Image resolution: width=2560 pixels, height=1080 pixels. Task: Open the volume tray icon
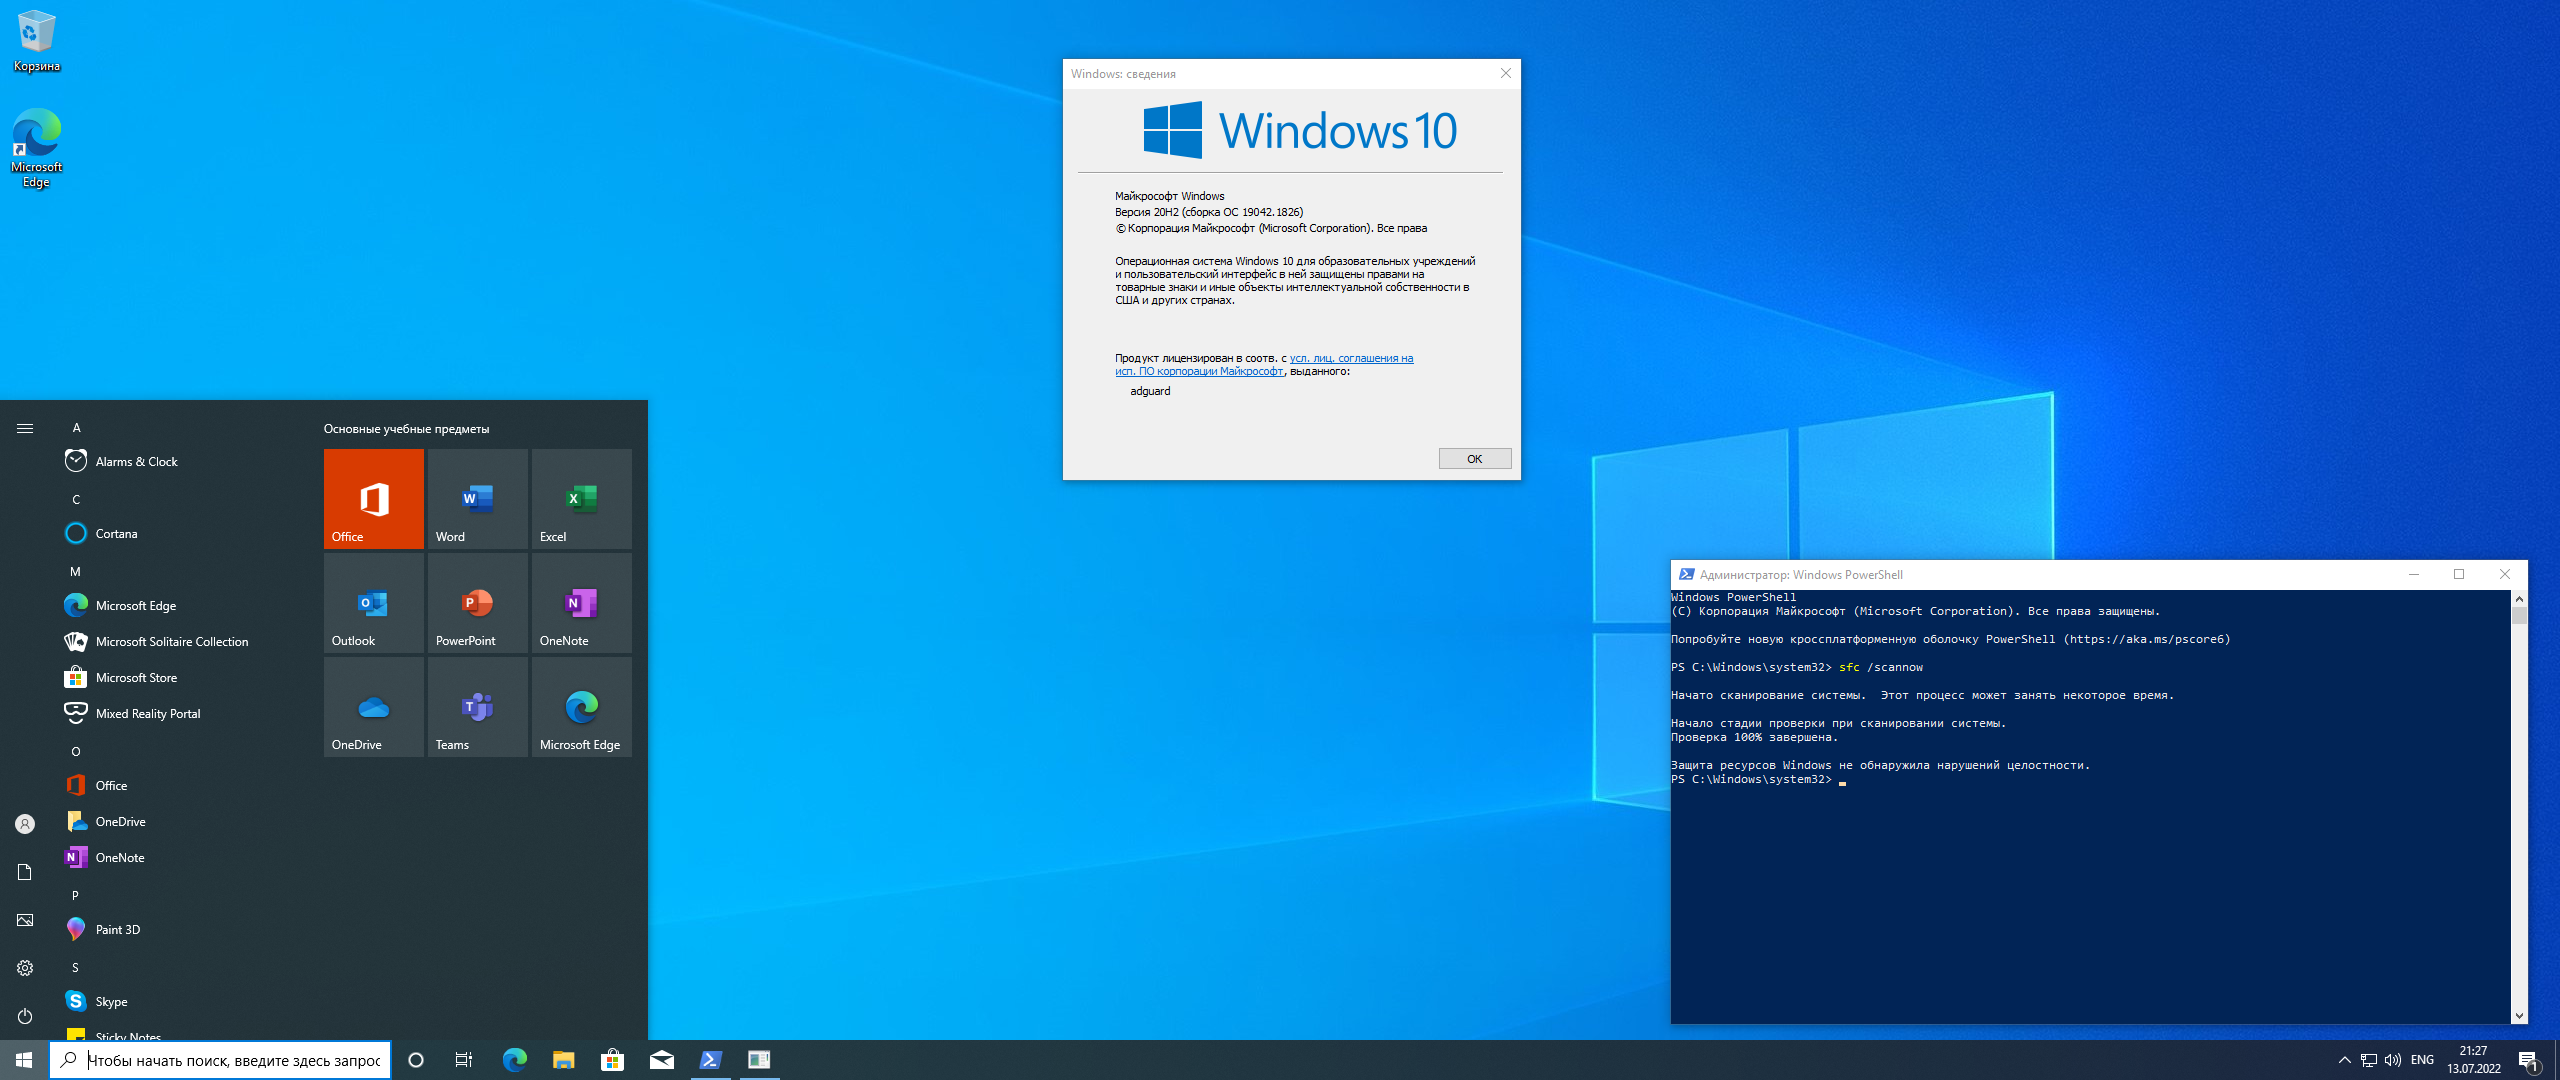[2392, 1060]
